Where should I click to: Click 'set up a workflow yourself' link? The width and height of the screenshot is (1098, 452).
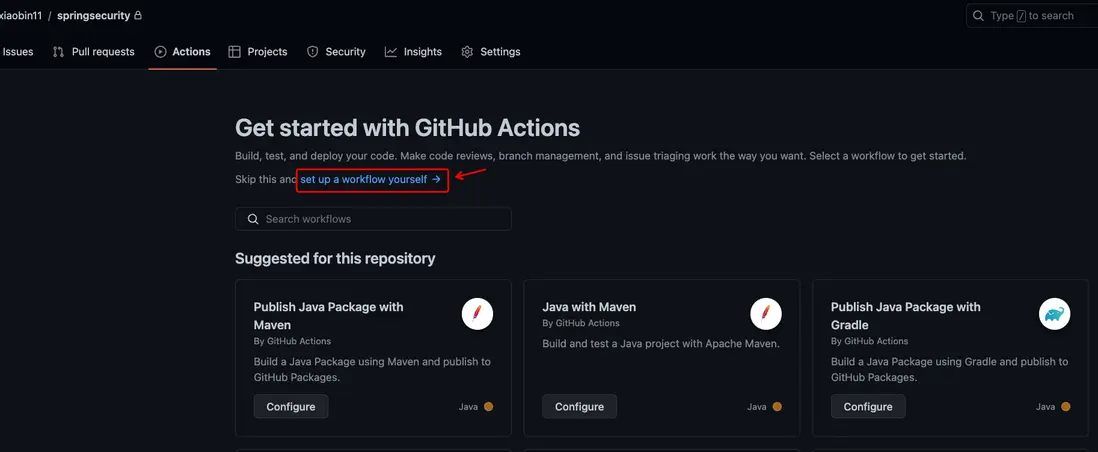pyautogui.click(x=371, y=180)
